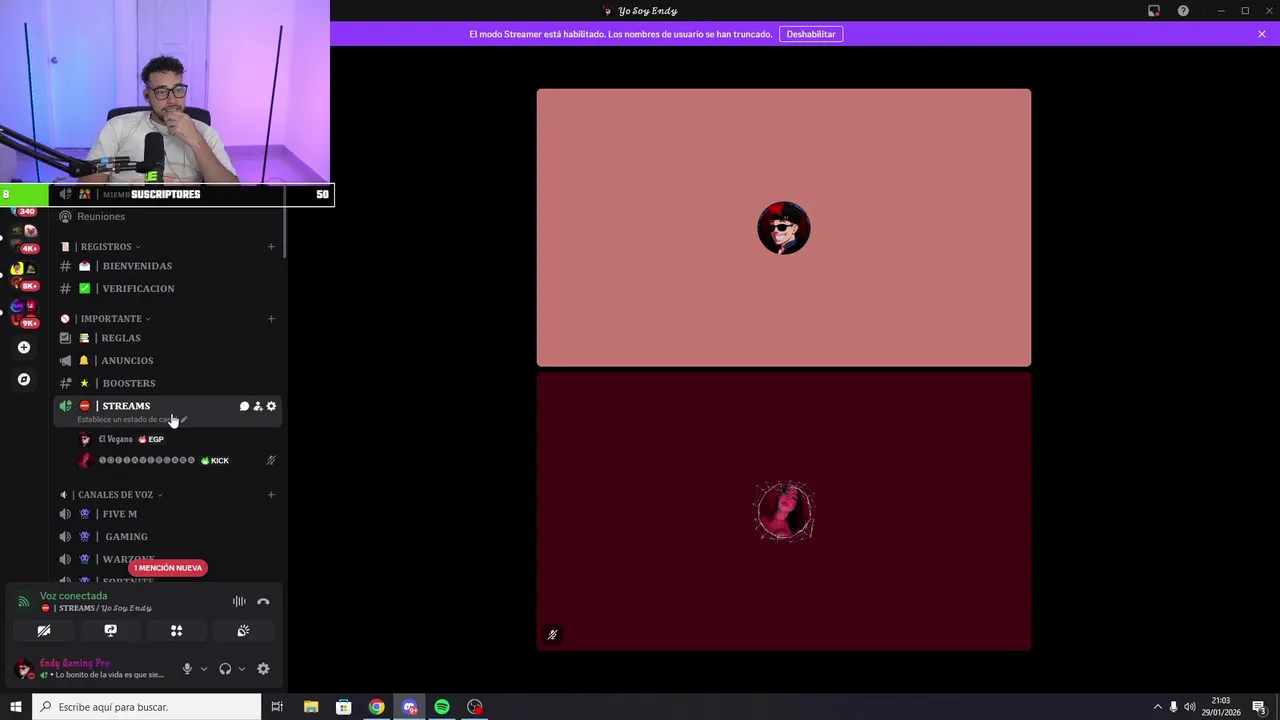Open server folder with 9K+ badge
This screenshot has width=1280, height=720.
pyautogui.click(x=24, y=312)
